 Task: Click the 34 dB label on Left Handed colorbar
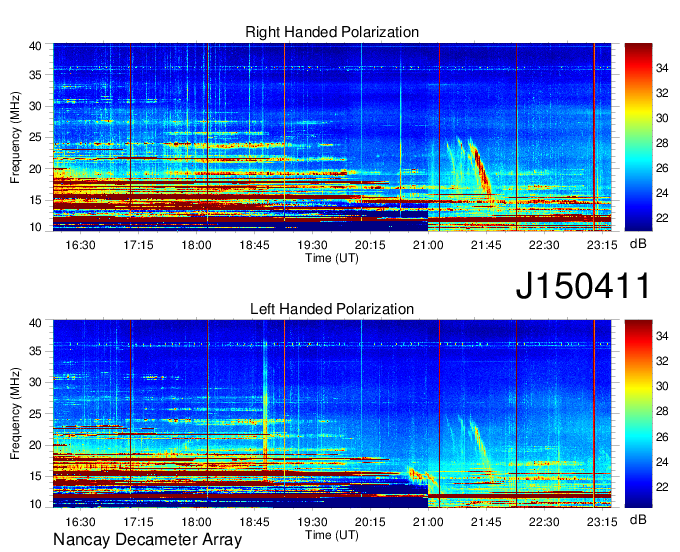point(662,336)
